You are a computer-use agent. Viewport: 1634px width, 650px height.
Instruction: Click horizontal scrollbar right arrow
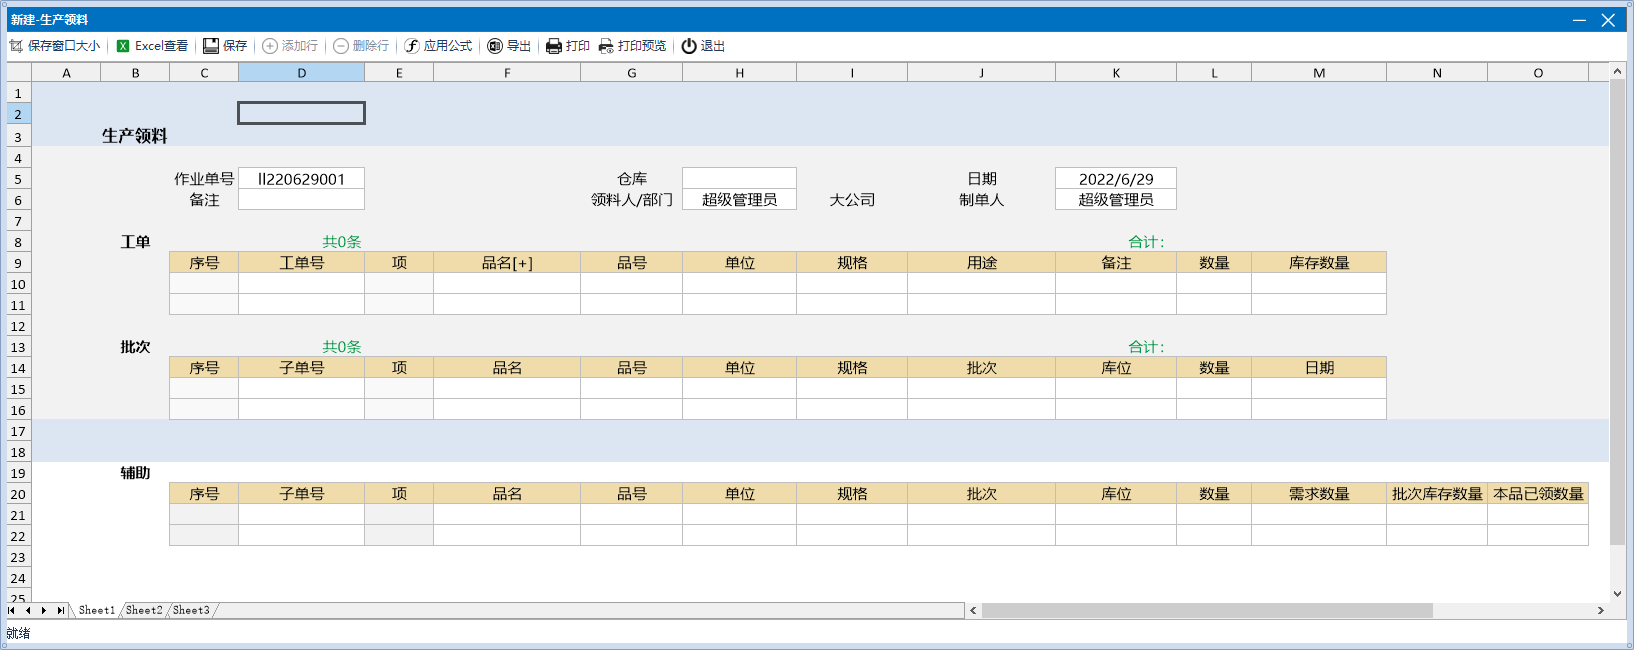pyautogui.click(x=1600, y=610)
